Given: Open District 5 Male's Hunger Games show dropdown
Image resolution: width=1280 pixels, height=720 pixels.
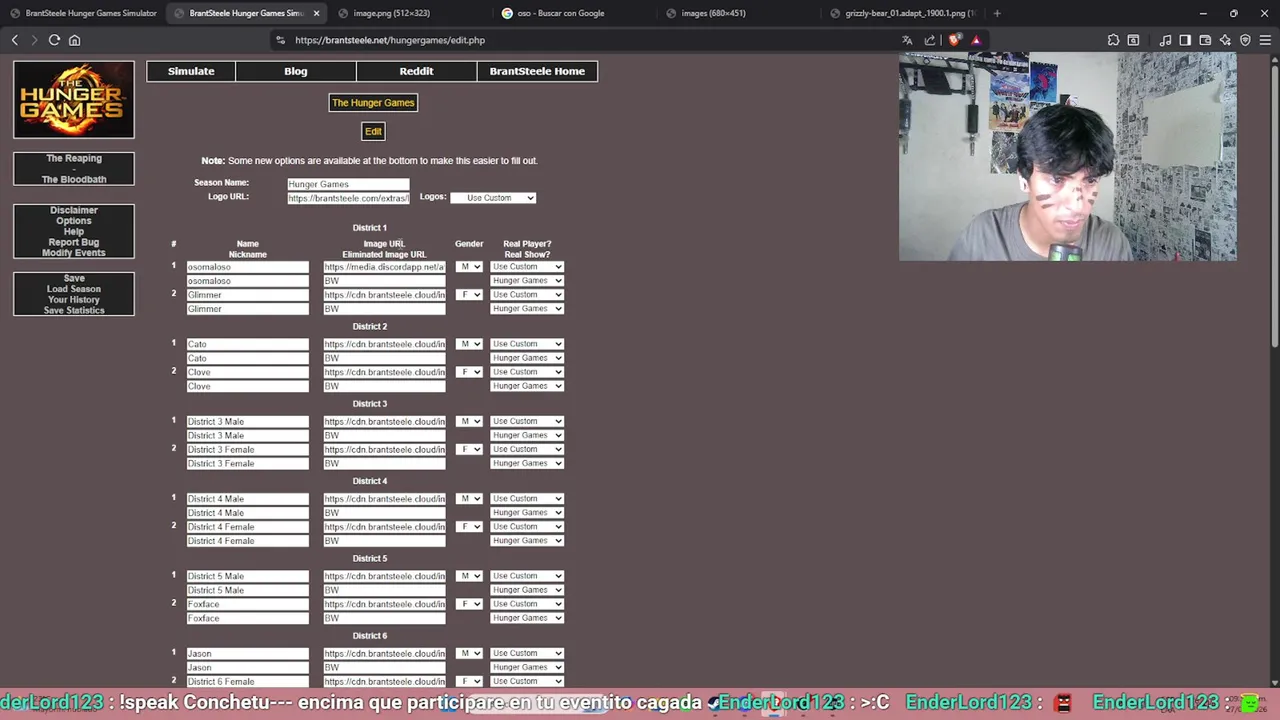Looking at the screenshot, I should click(x=527, y=590).
